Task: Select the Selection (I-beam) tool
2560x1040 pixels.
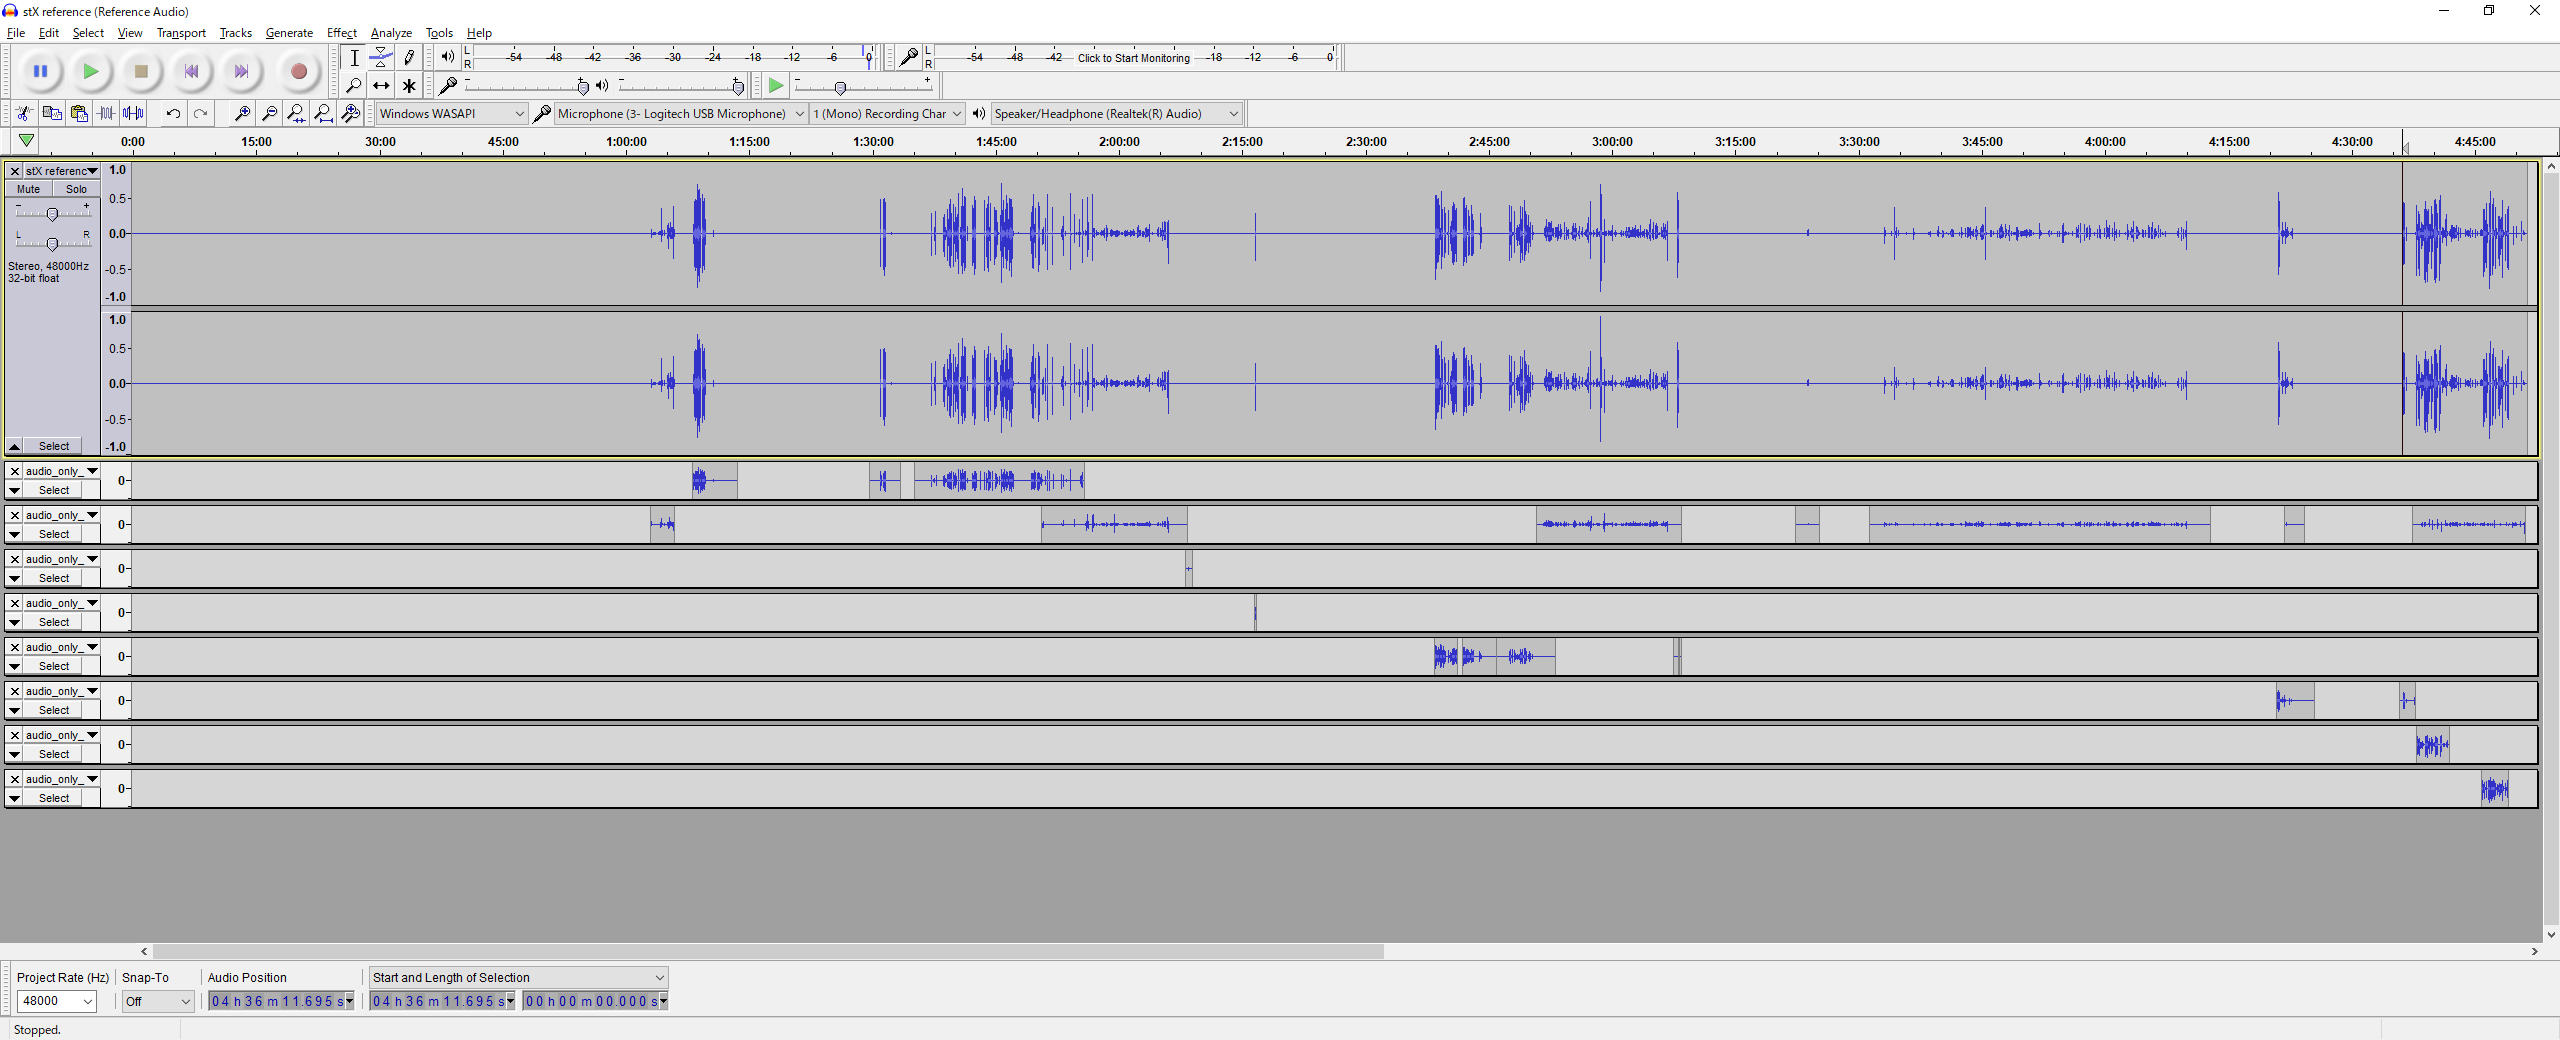Action: coord(354,58)
